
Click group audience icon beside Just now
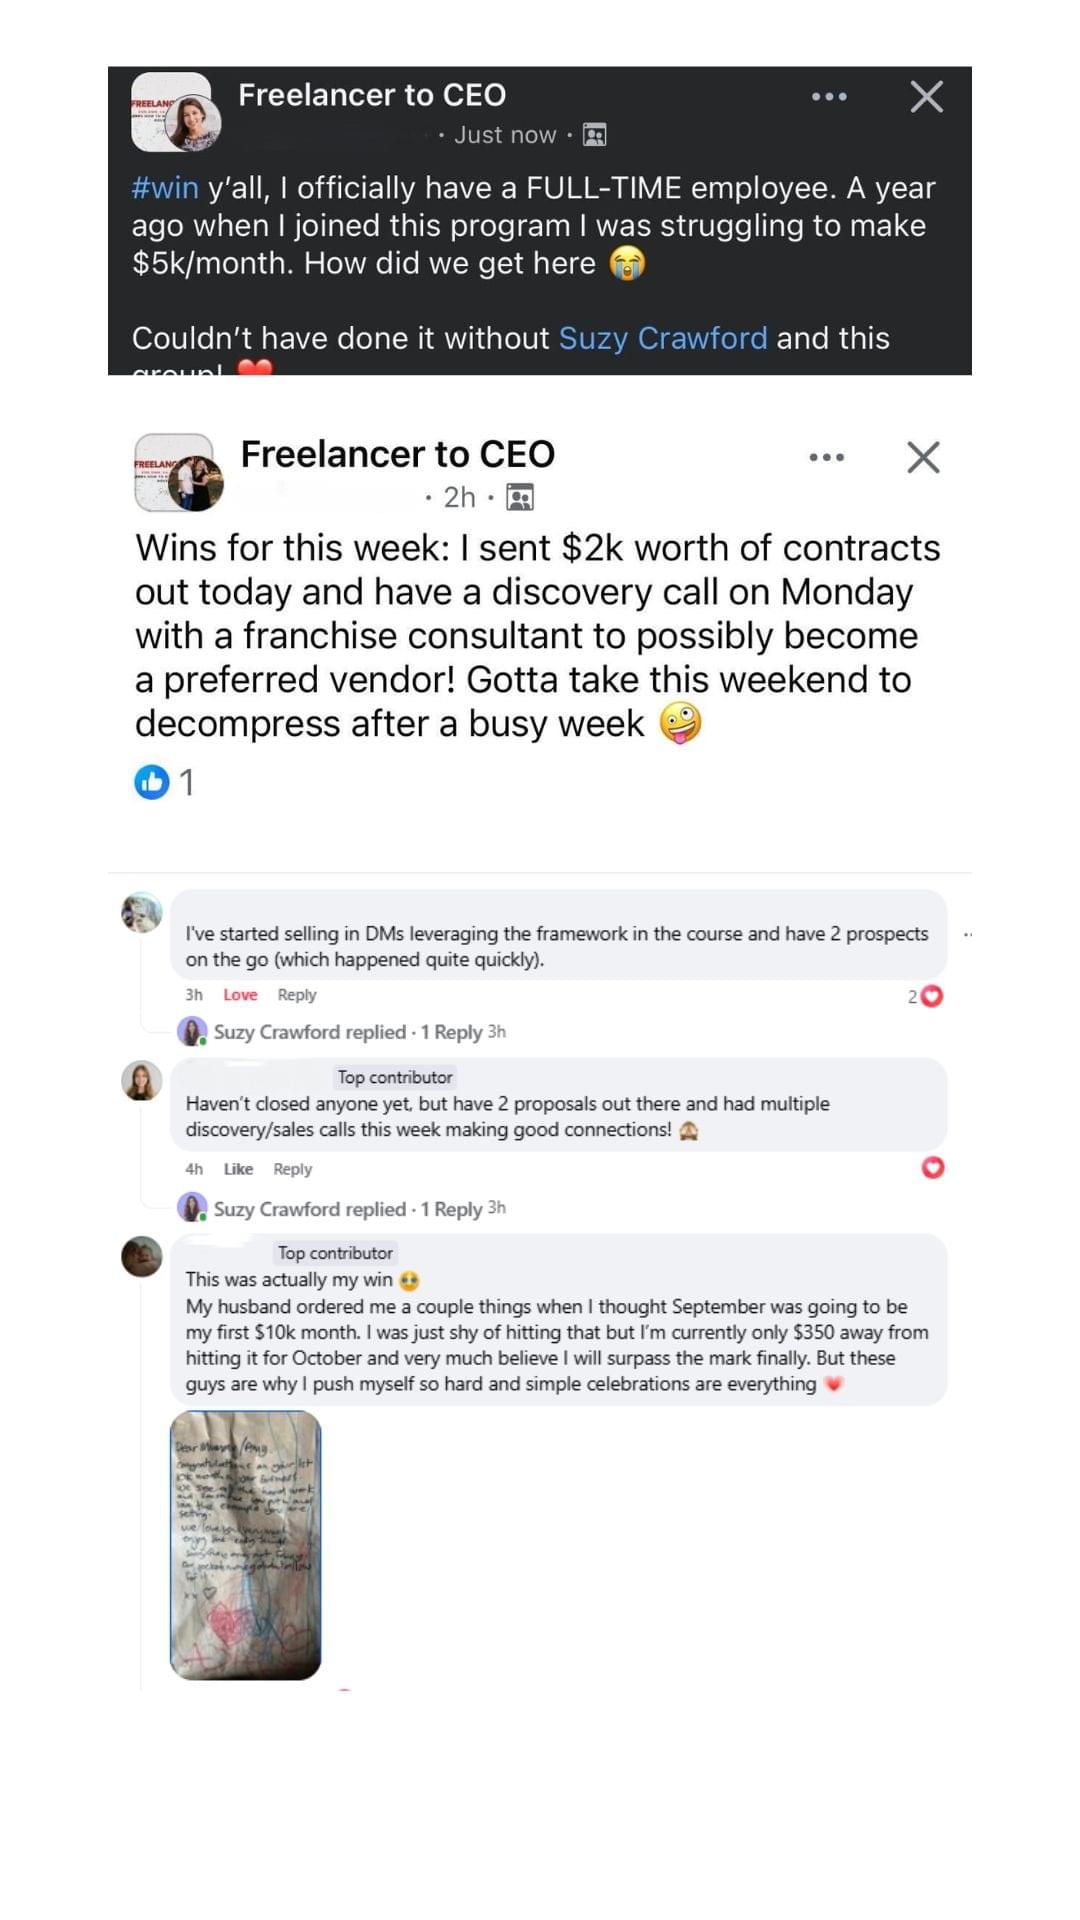coord(595,135)
